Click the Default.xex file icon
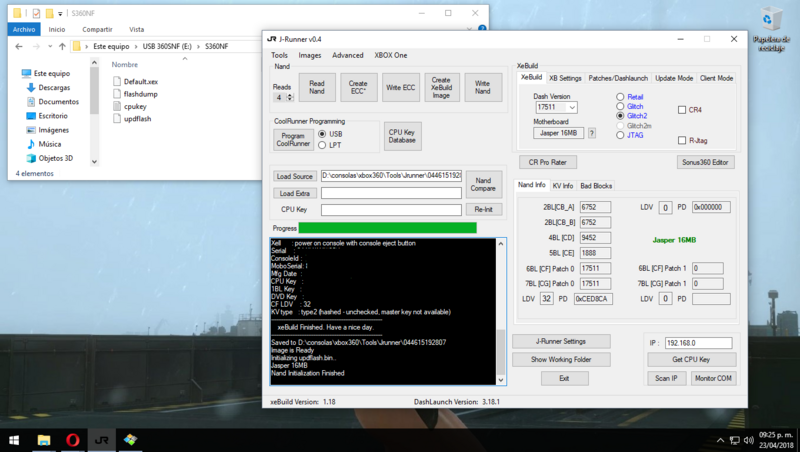800x452 pixels. [117, 81]
